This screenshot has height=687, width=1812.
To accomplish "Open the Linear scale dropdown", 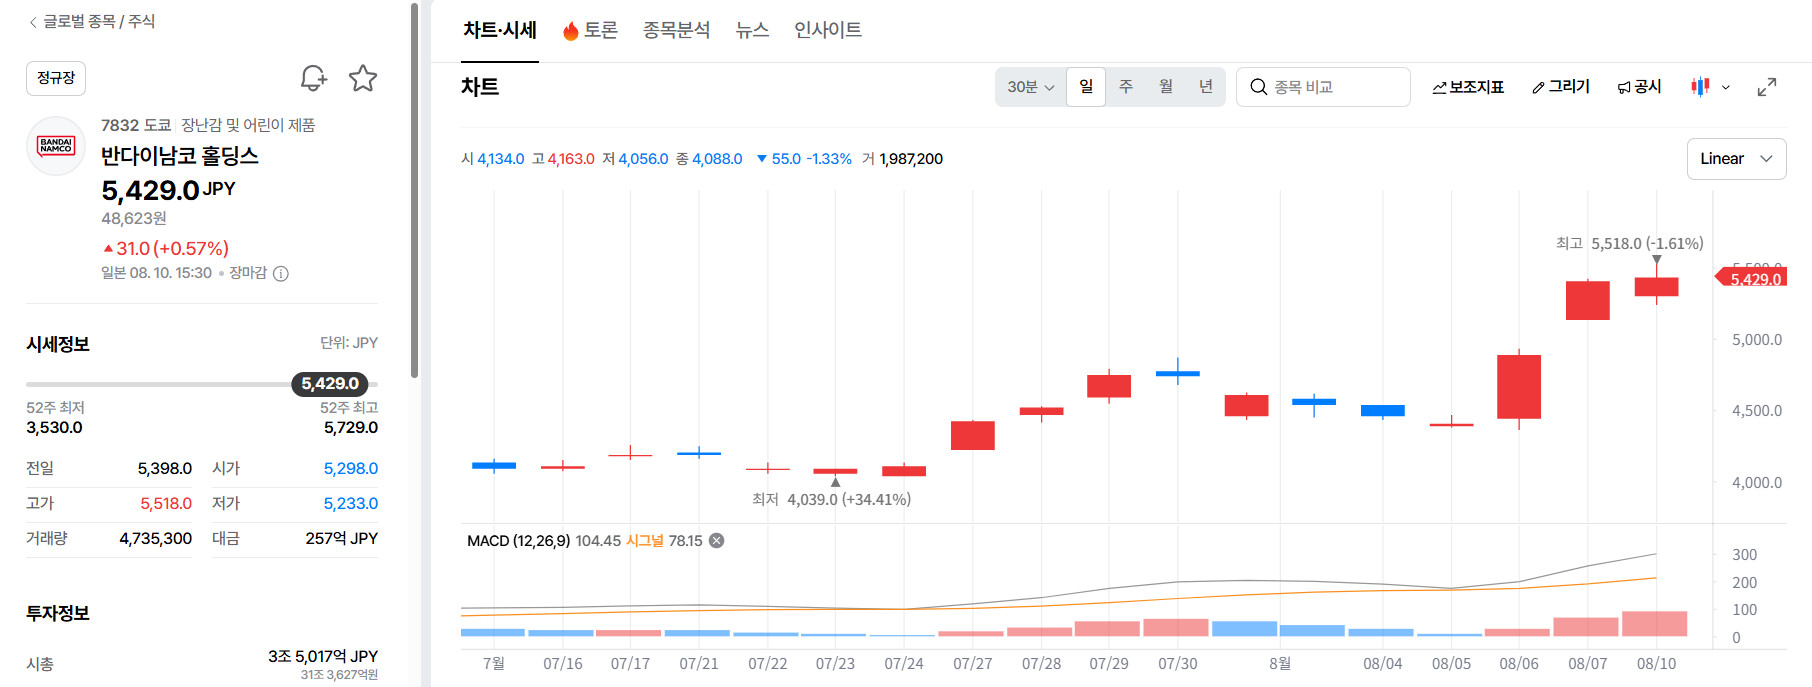I will click(1736, 159).
